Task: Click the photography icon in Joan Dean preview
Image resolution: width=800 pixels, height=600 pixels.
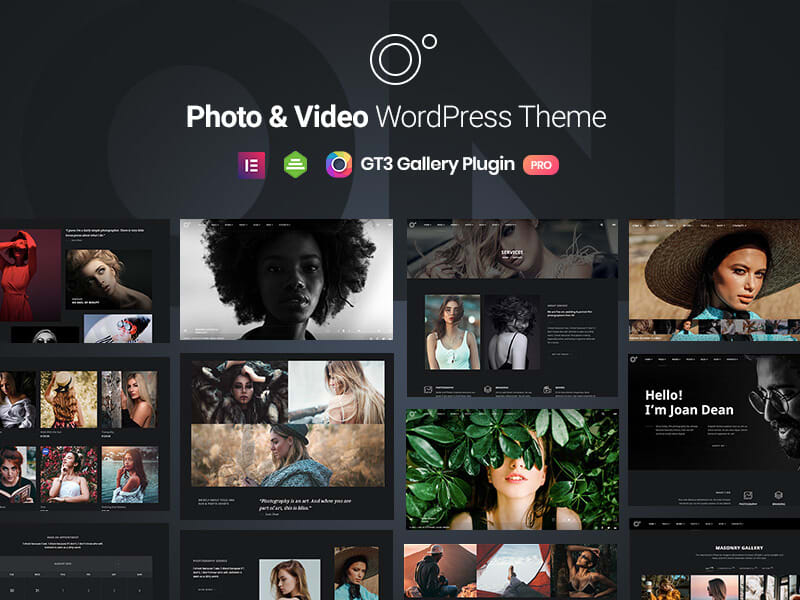Action: [748, 495]
